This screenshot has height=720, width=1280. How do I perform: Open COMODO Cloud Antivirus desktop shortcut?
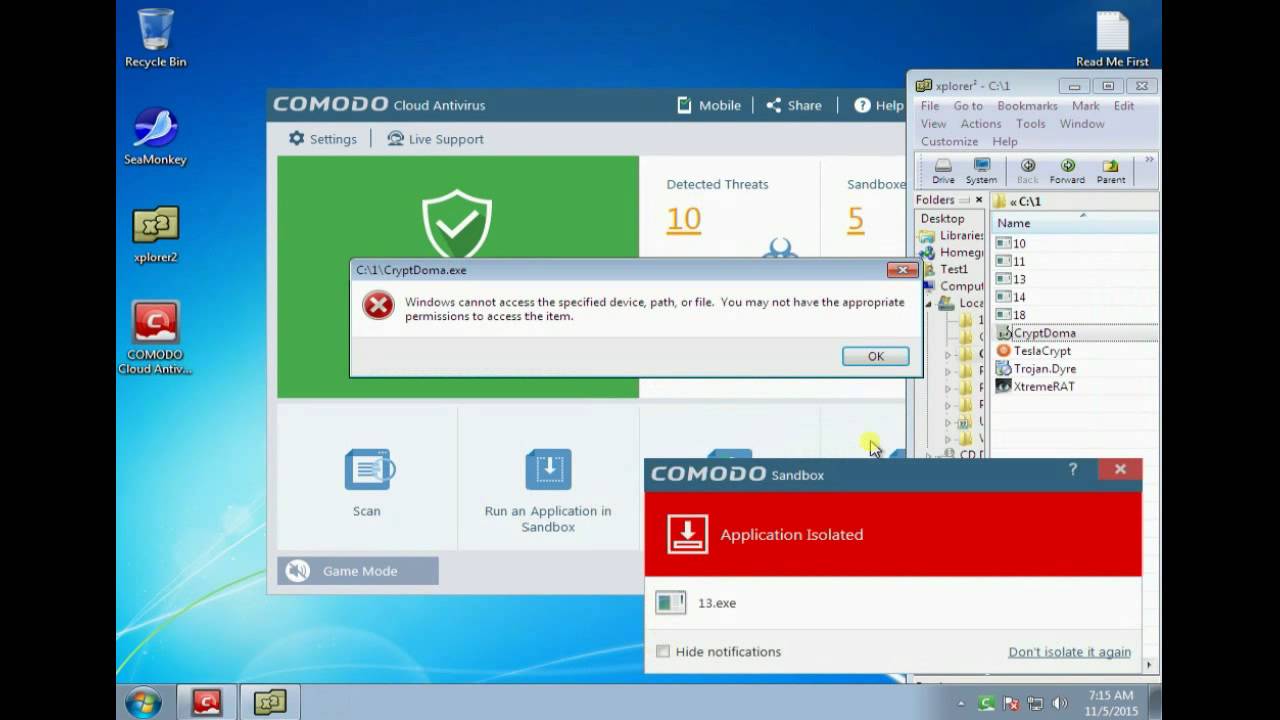[155, 338]
